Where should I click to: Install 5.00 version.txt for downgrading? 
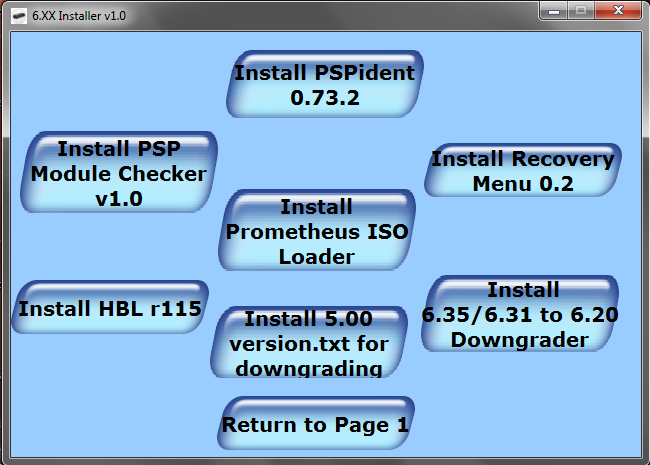309,342
